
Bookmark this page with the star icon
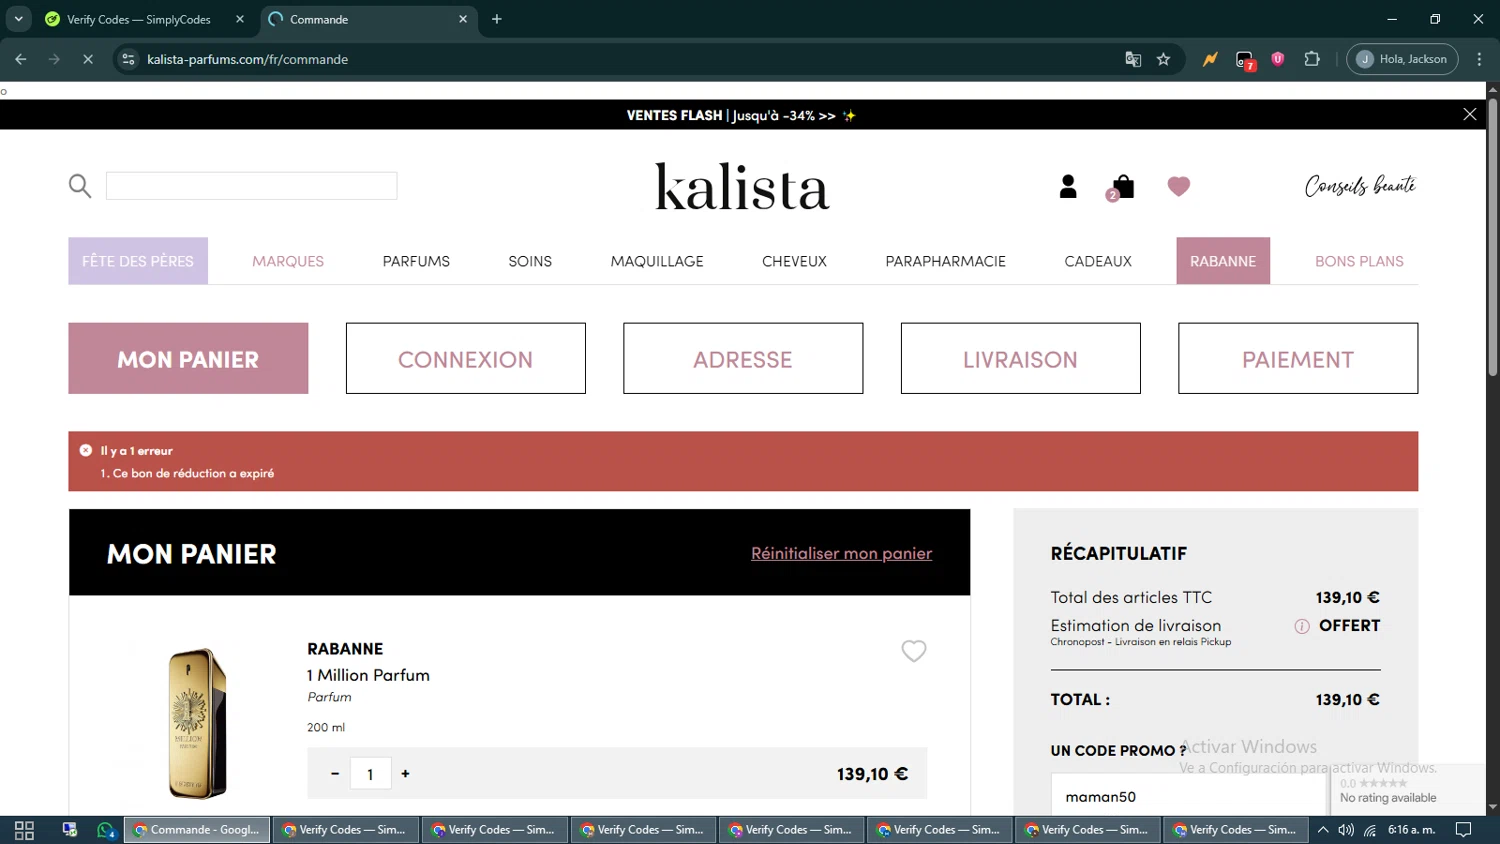1163,59
